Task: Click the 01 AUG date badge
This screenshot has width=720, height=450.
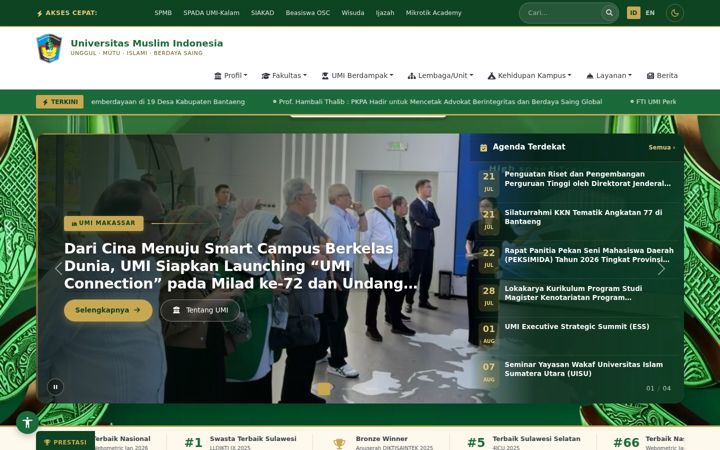Action: 489,334
